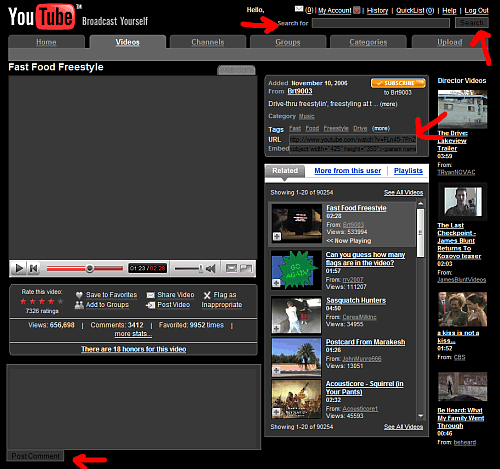Add flags video thumbnail to QuickList plus icon
This screenshot has height=469, width=500.
(276, 283)
